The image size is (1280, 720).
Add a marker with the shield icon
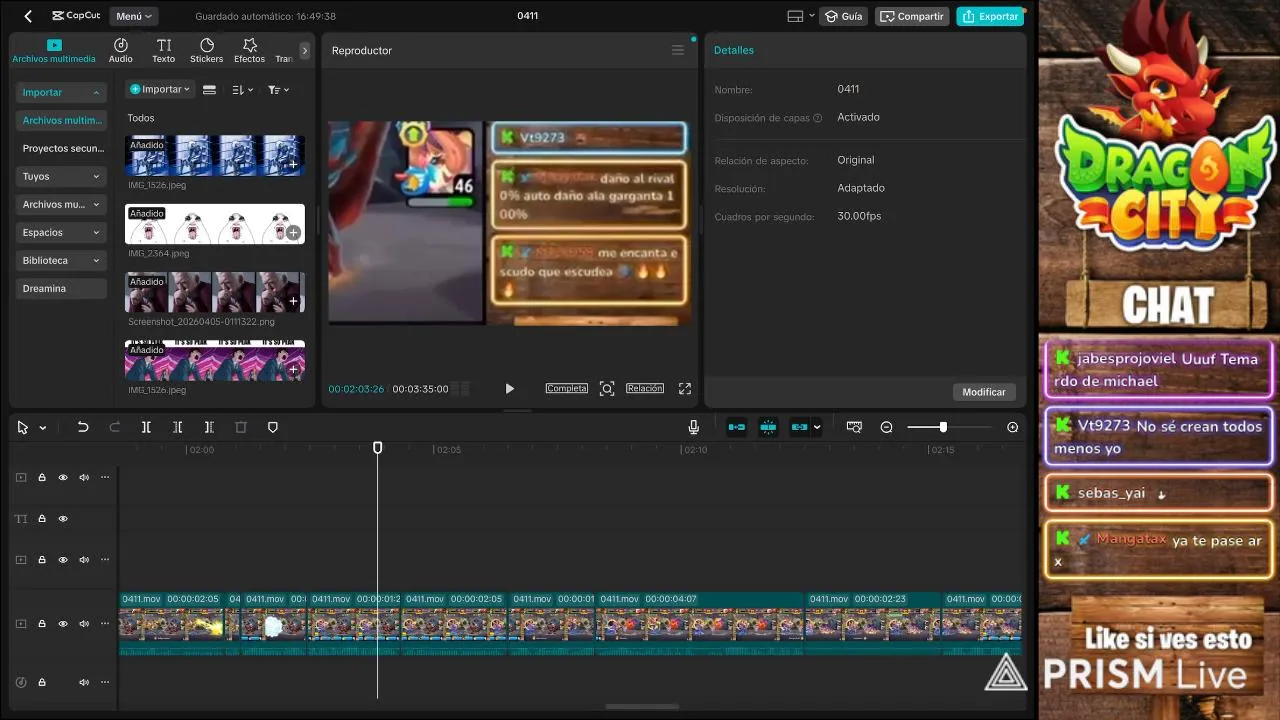point(272,427)
